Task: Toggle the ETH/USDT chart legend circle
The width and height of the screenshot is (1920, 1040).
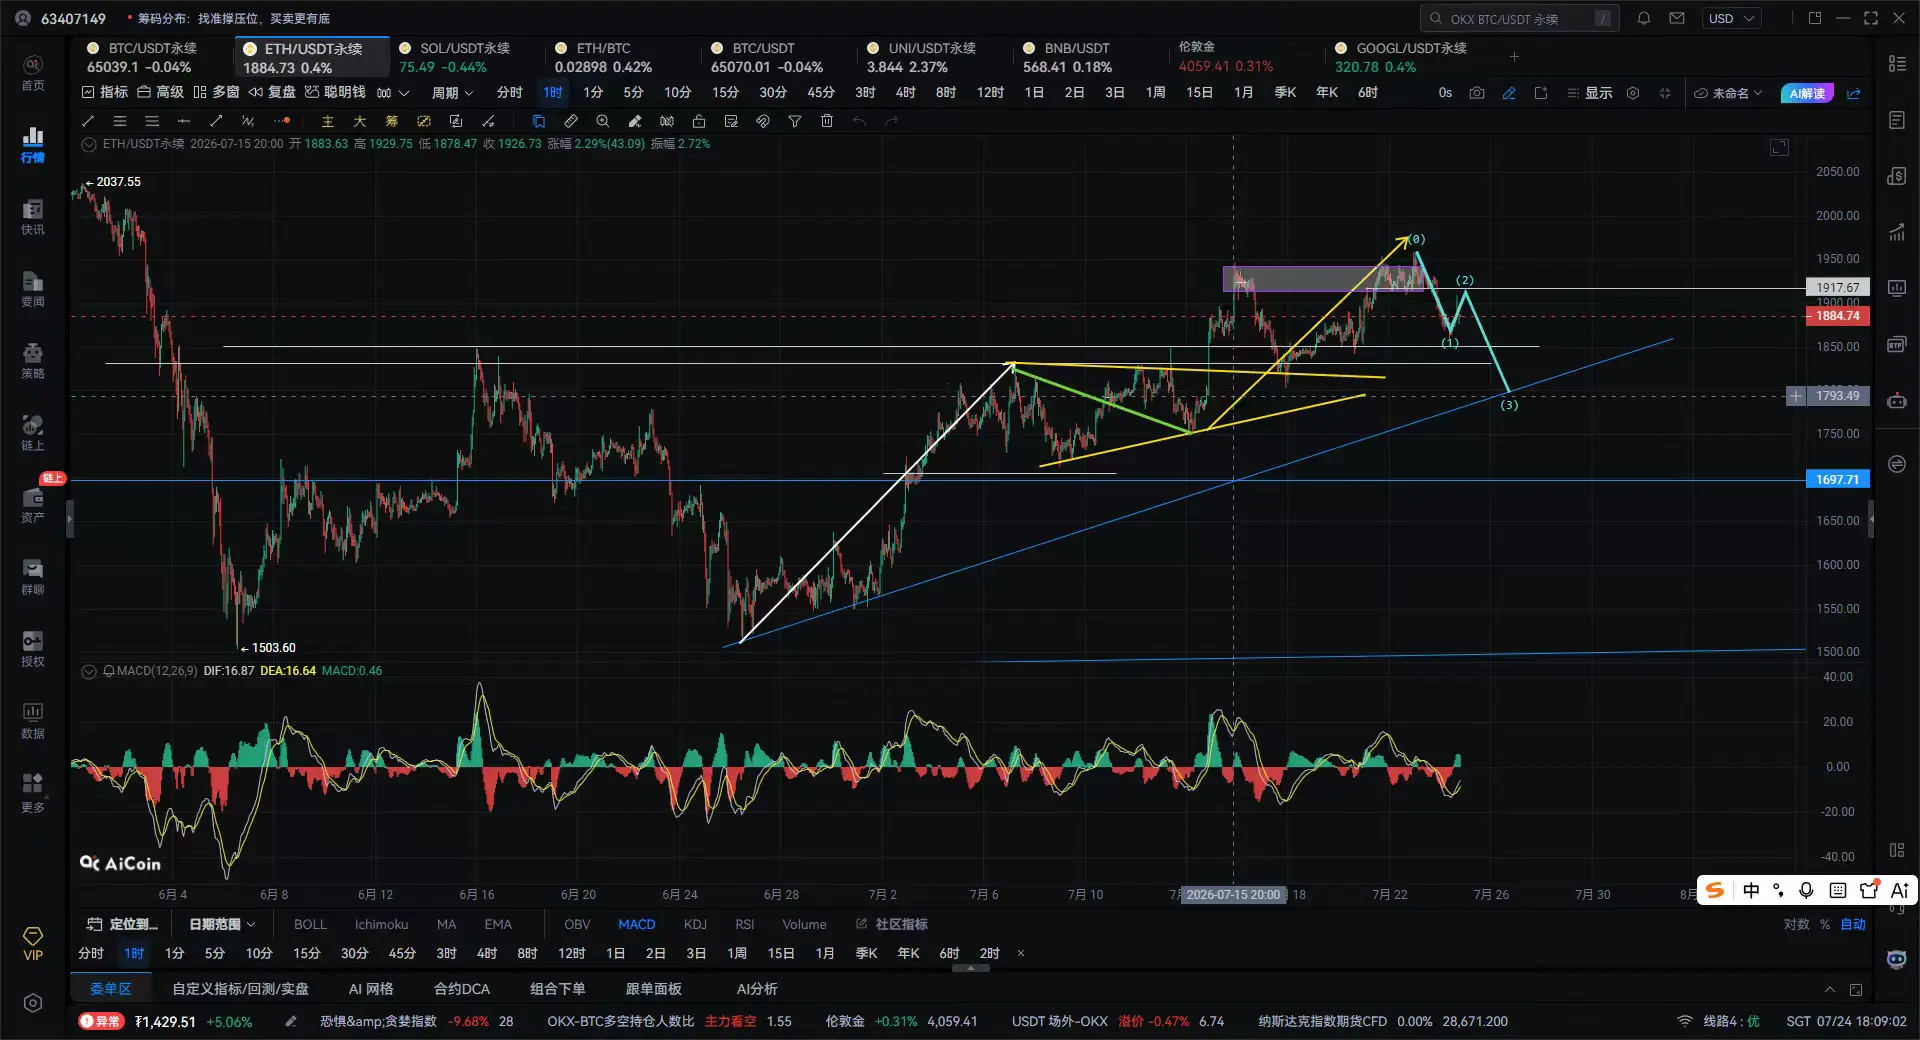Action: [89, 144]
